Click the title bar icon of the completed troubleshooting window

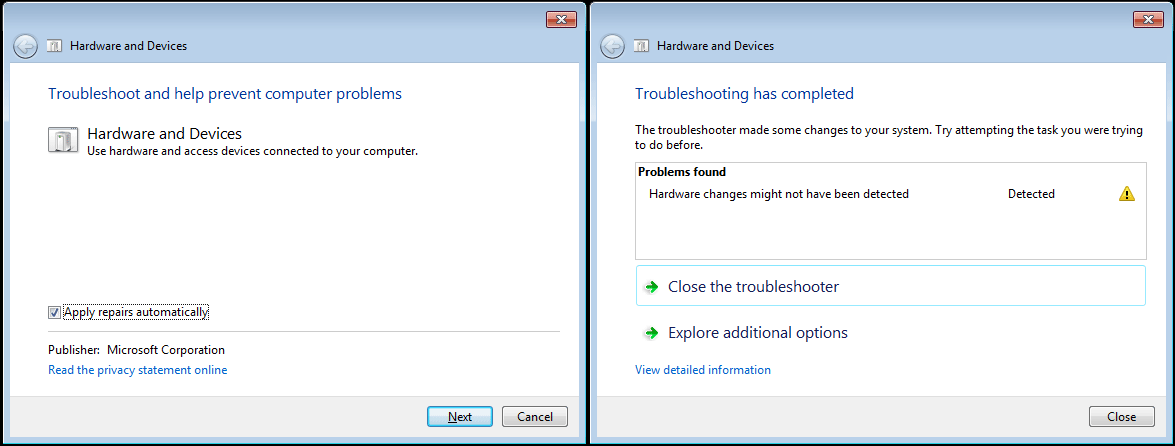641,46
